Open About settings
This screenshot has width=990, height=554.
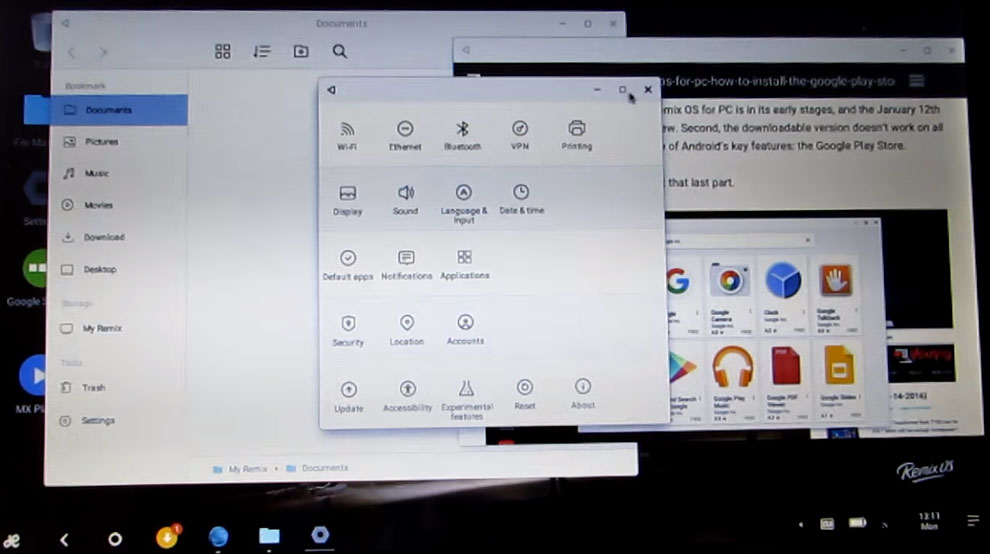pyautogui.click(x=583, y=394)
